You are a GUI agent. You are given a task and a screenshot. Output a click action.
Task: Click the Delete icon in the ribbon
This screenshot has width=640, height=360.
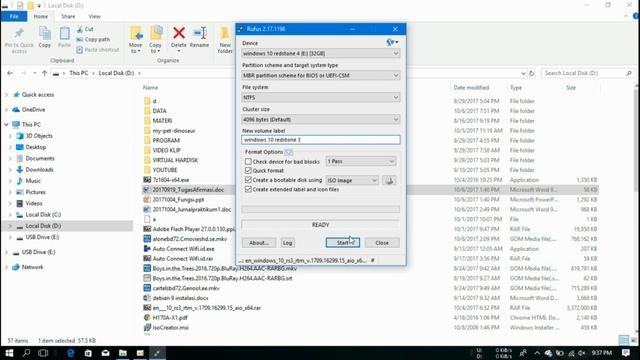click(179, 38)
